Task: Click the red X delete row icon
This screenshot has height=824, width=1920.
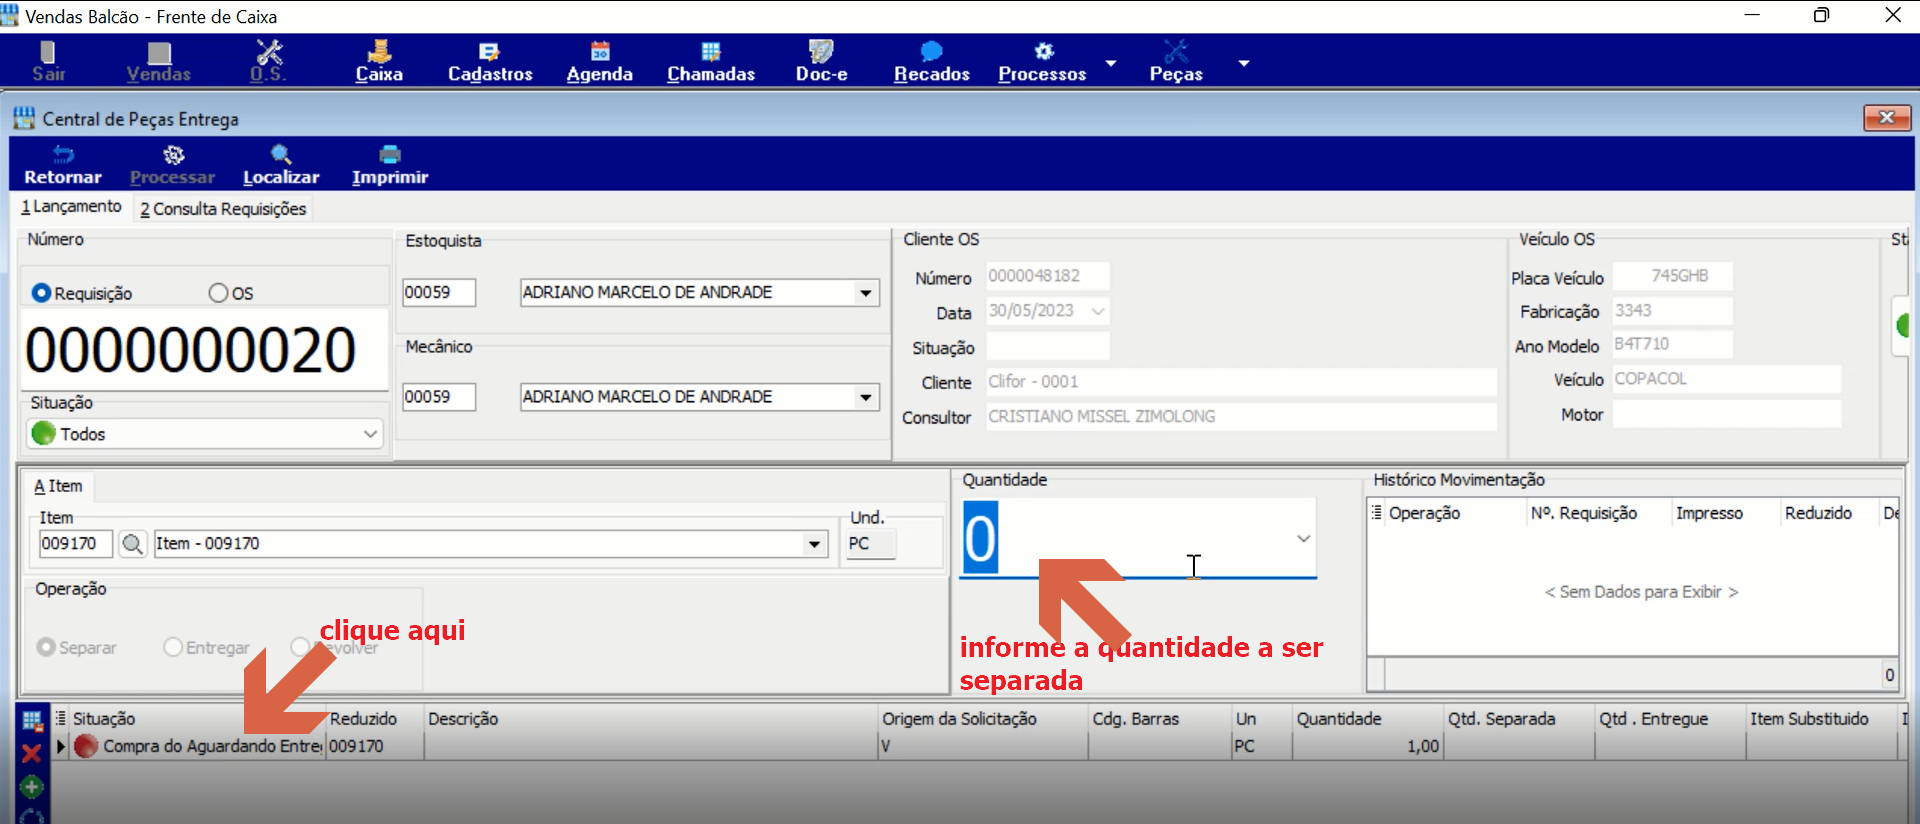Action: (31, 753)
